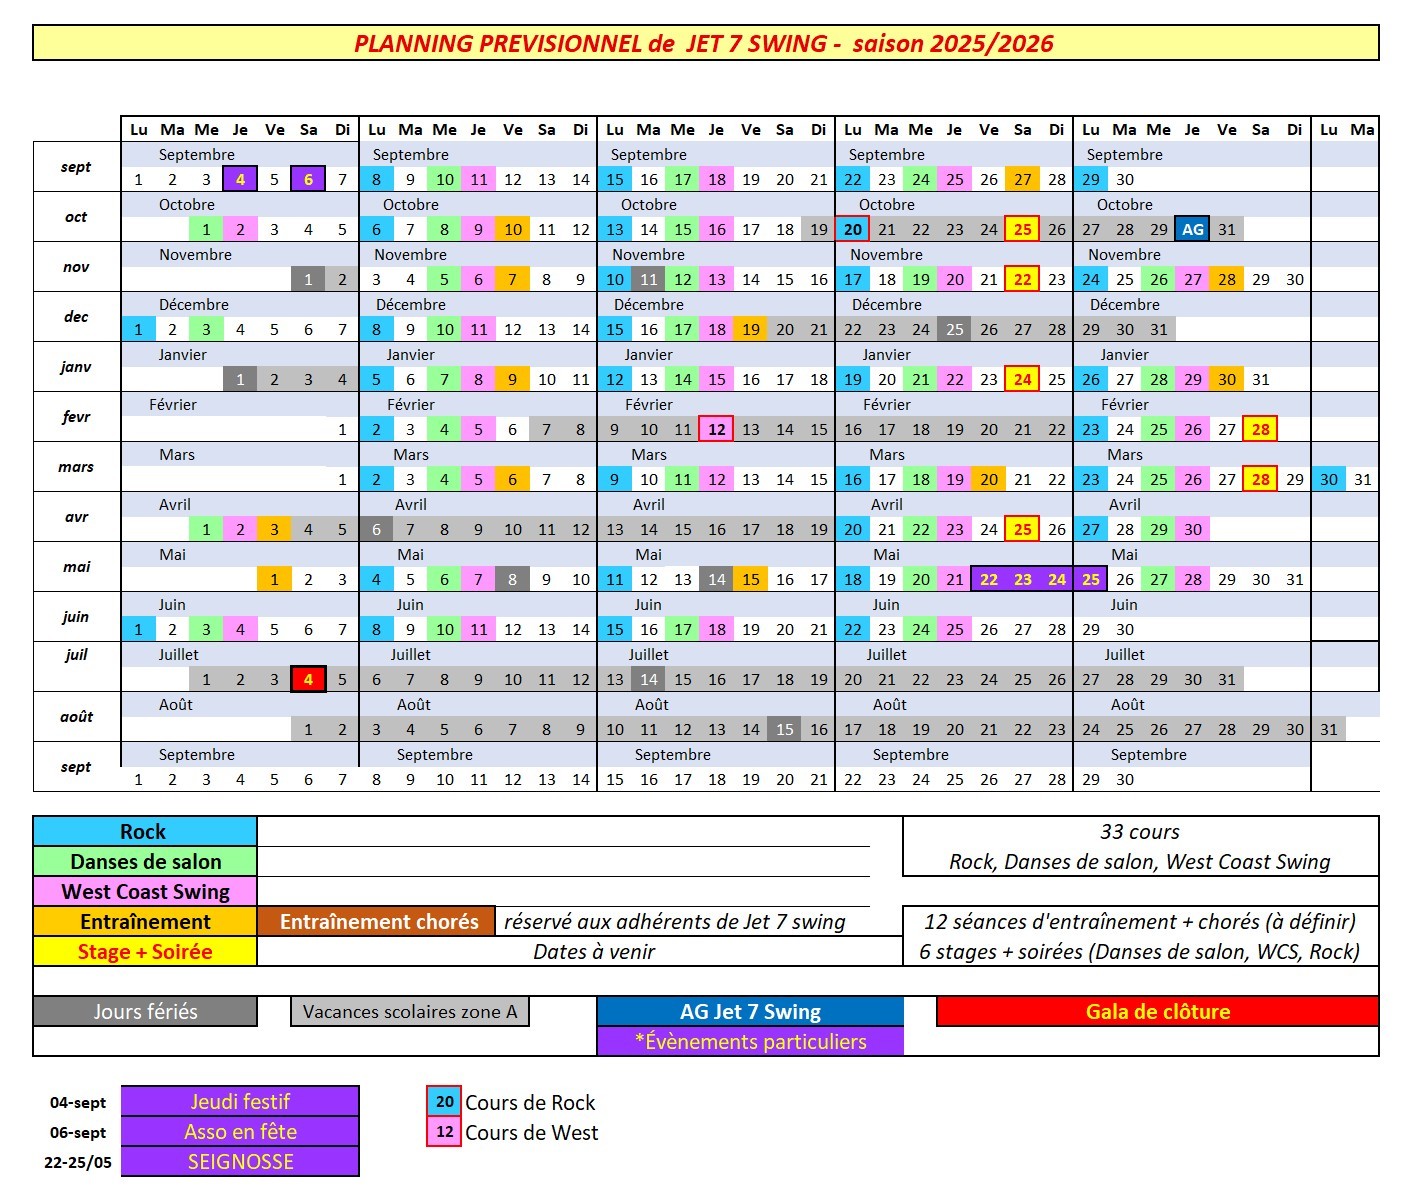The width and height of the screenshot is (1423, 1202).
Task: Click the AG cell in the October row
Action: click(1192, 229)
